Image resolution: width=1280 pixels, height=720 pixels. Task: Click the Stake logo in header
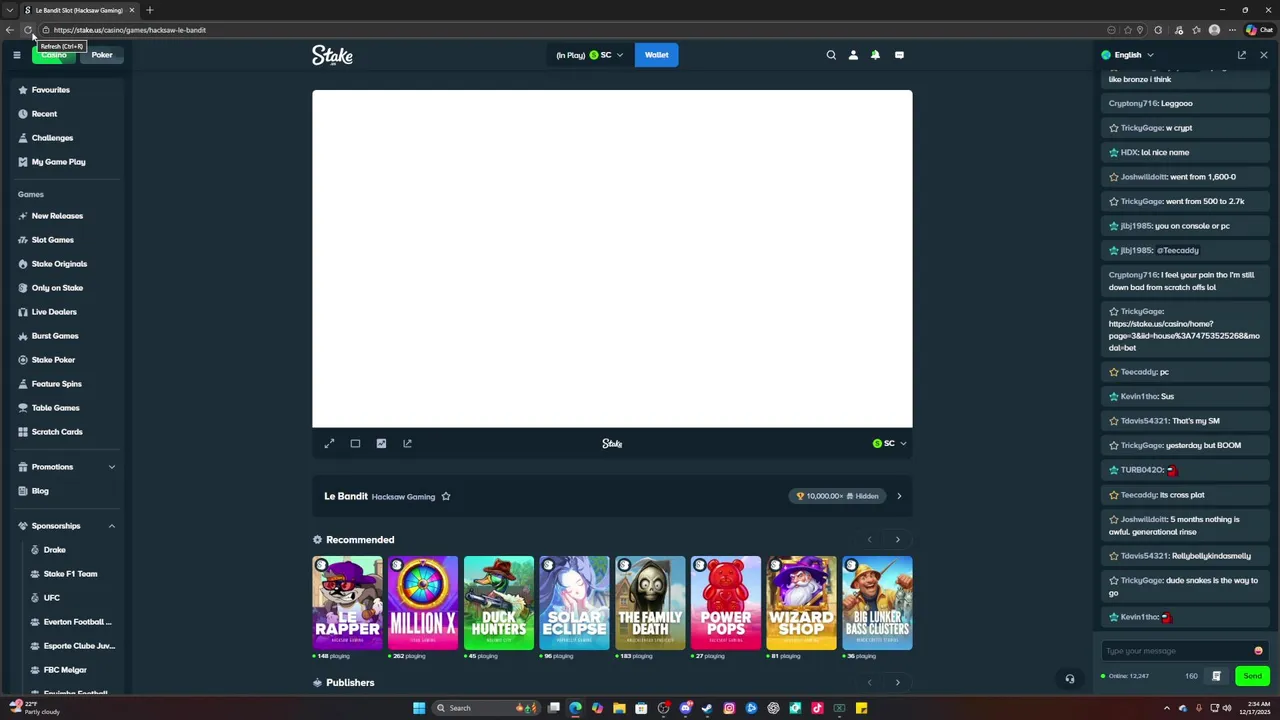[x=332, y=55]
